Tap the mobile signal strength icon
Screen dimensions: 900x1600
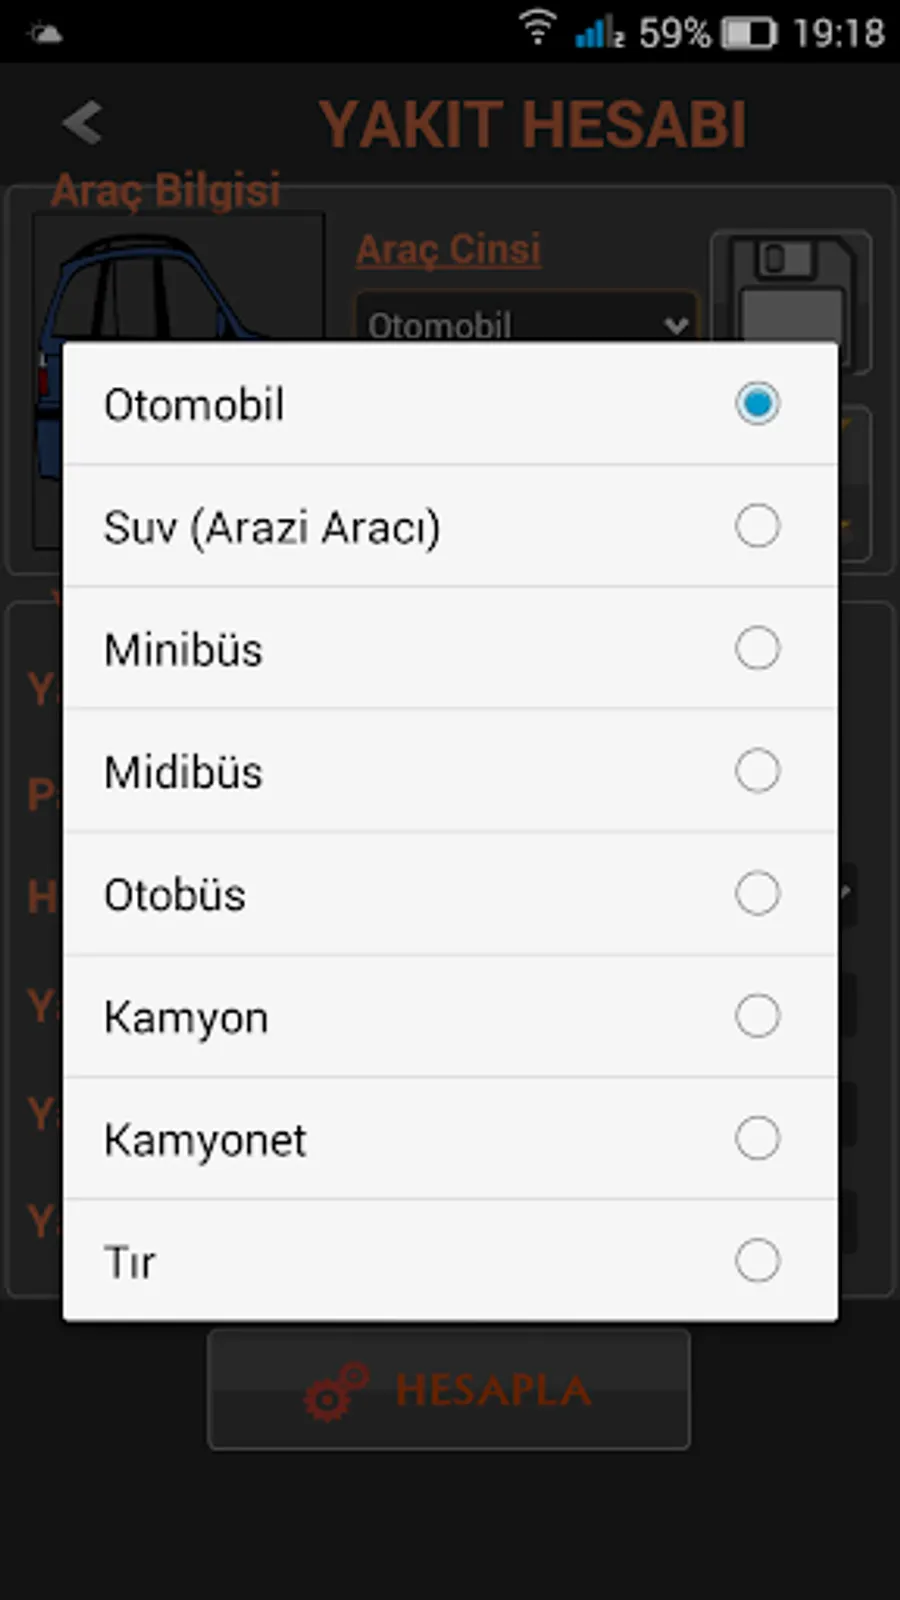click(599, 31)
